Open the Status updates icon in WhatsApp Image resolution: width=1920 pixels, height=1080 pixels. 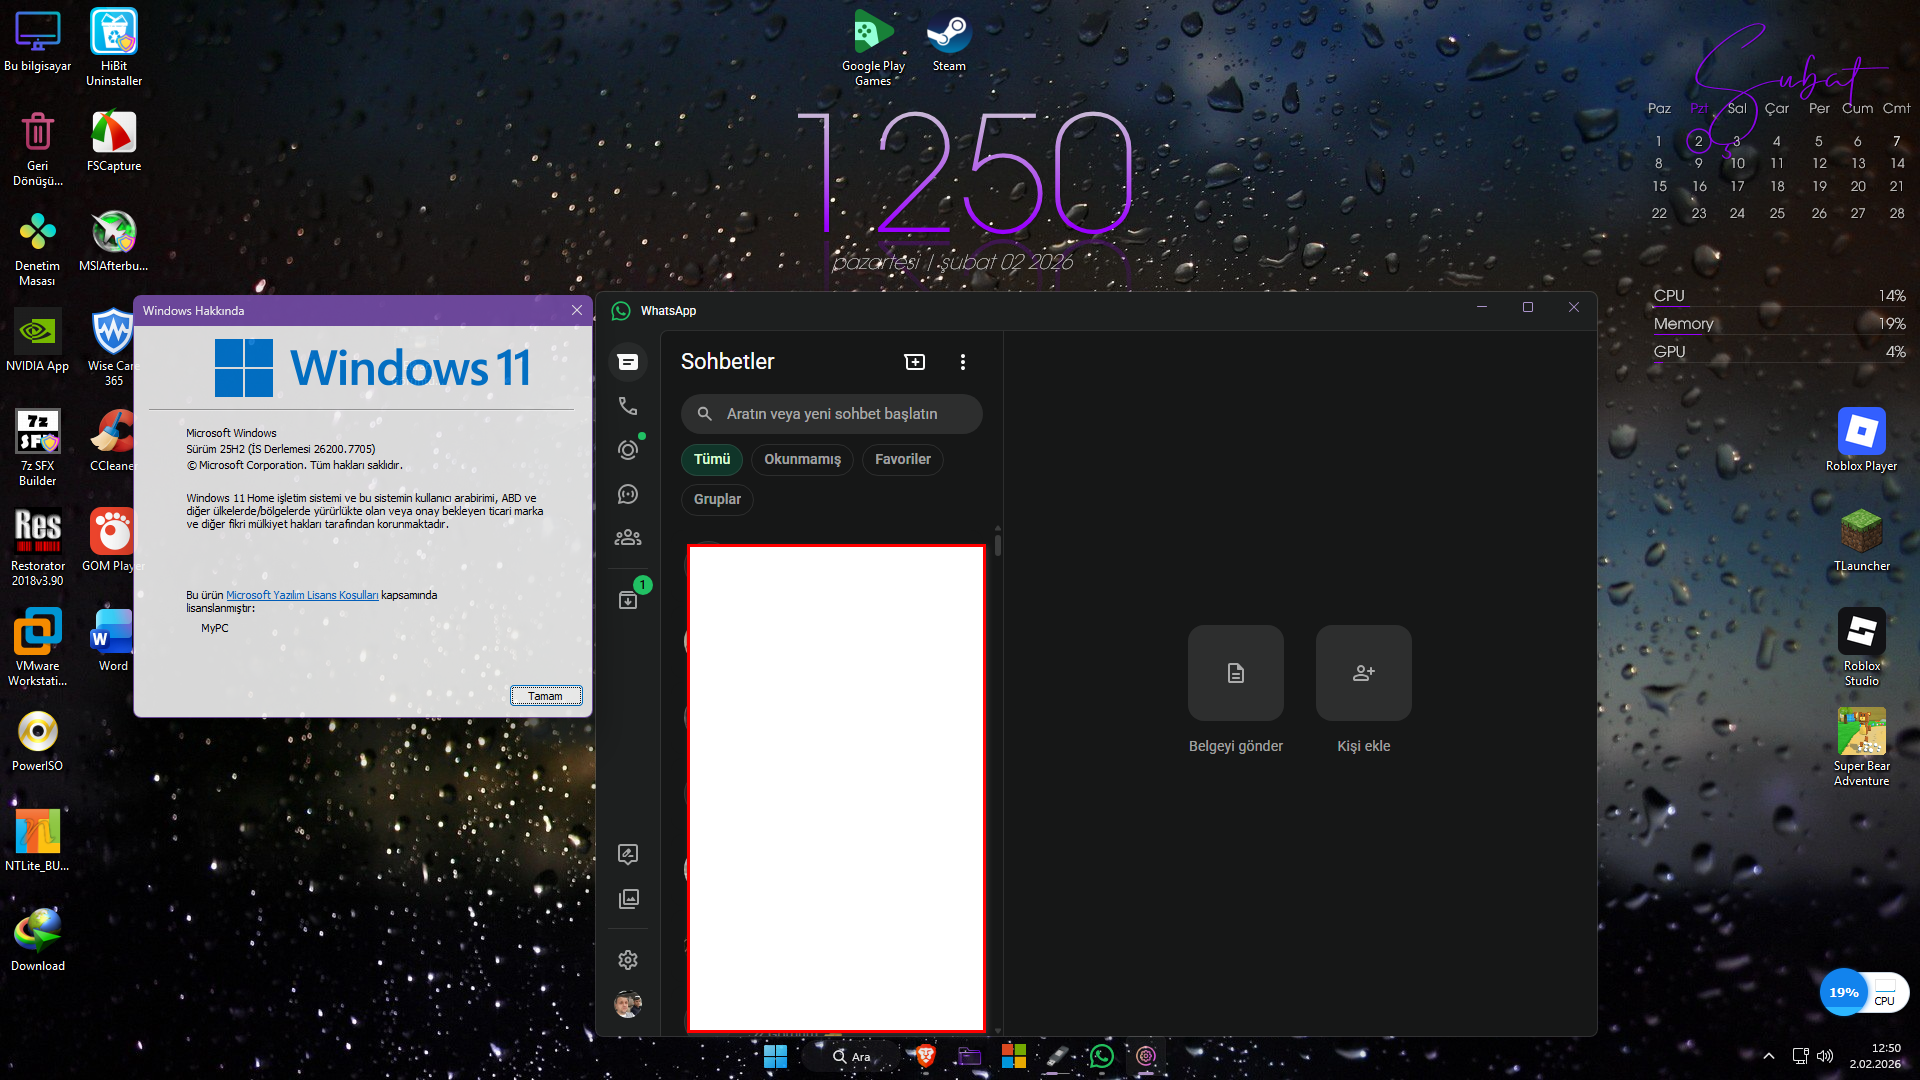pos(628,450)
